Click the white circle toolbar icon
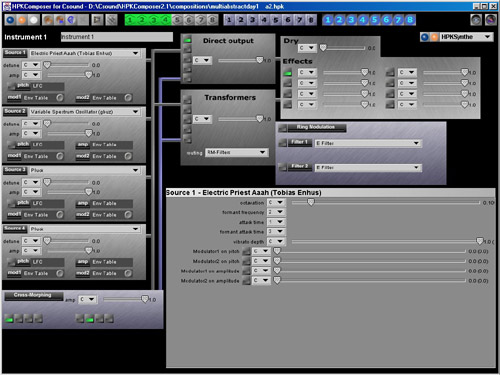This screenshot has width=500, height=375. pos(34,20)
